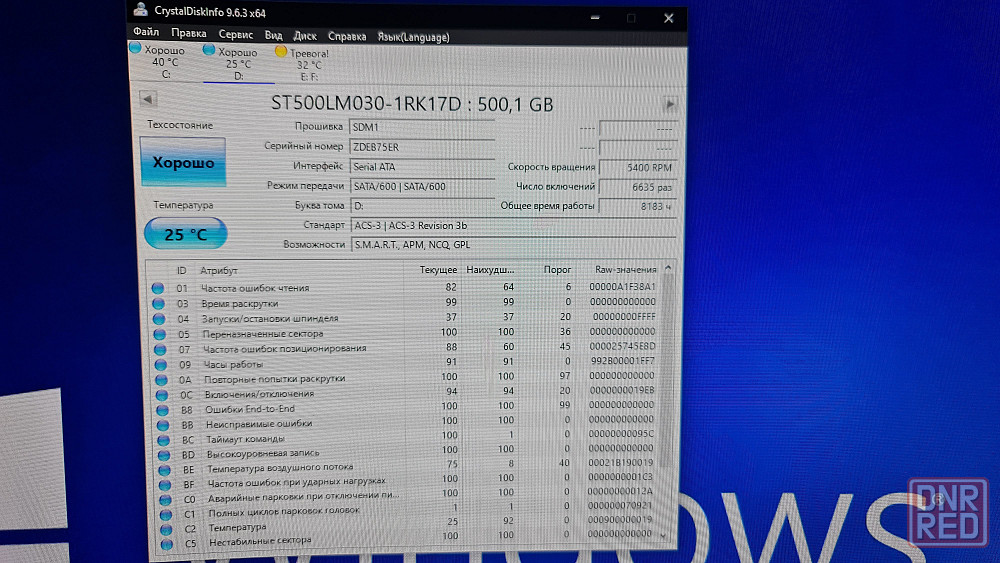This screenshot has height=563, width=1000.
Task: Click status circle for attribute BC
Action: pos(164,440)
